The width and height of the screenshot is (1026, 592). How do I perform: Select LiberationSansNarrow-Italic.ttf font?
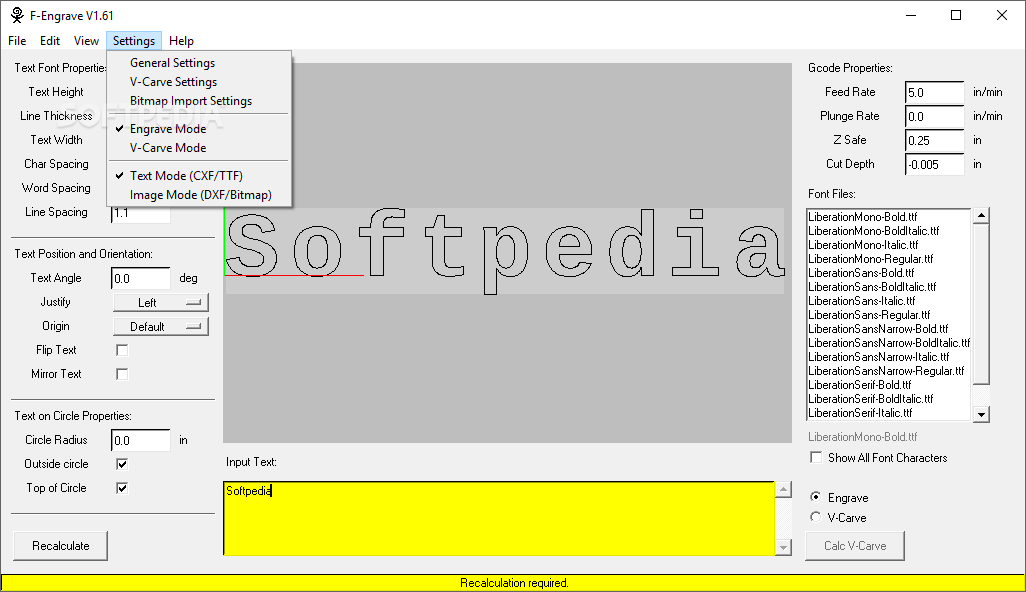pyautogui.click(x=879, y=357)
